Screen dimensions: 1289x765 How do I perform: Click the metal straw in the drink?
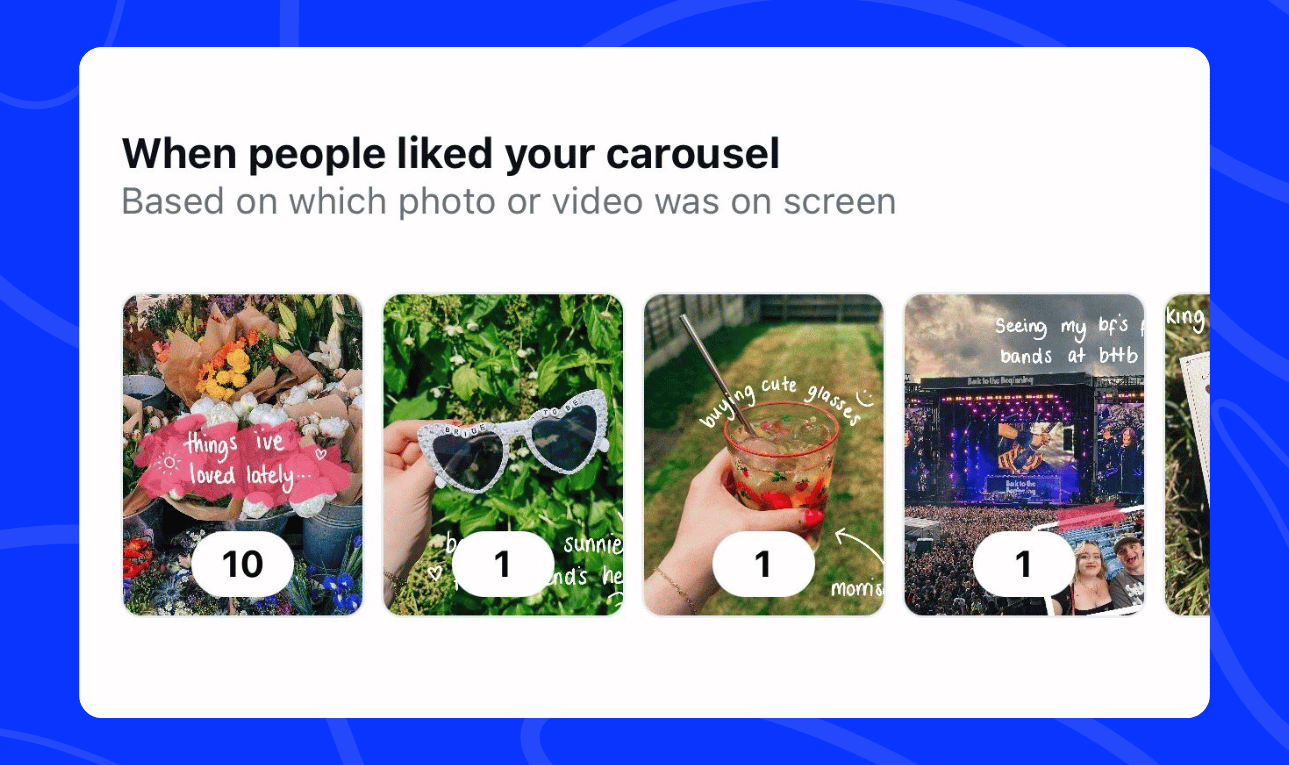pyautogui.click(x=718, y=376)
